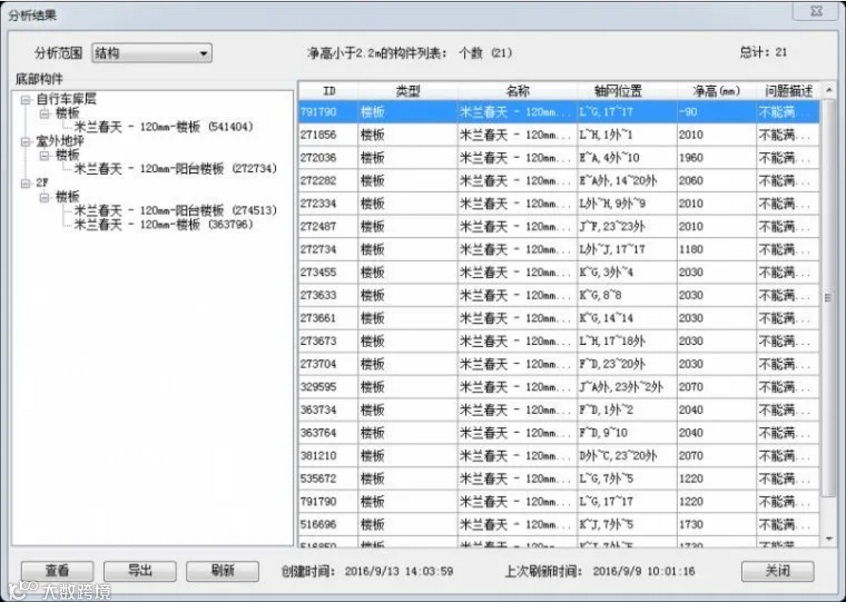Select row with ID 273661
The image size is (848, 608).
pos(559,318)
